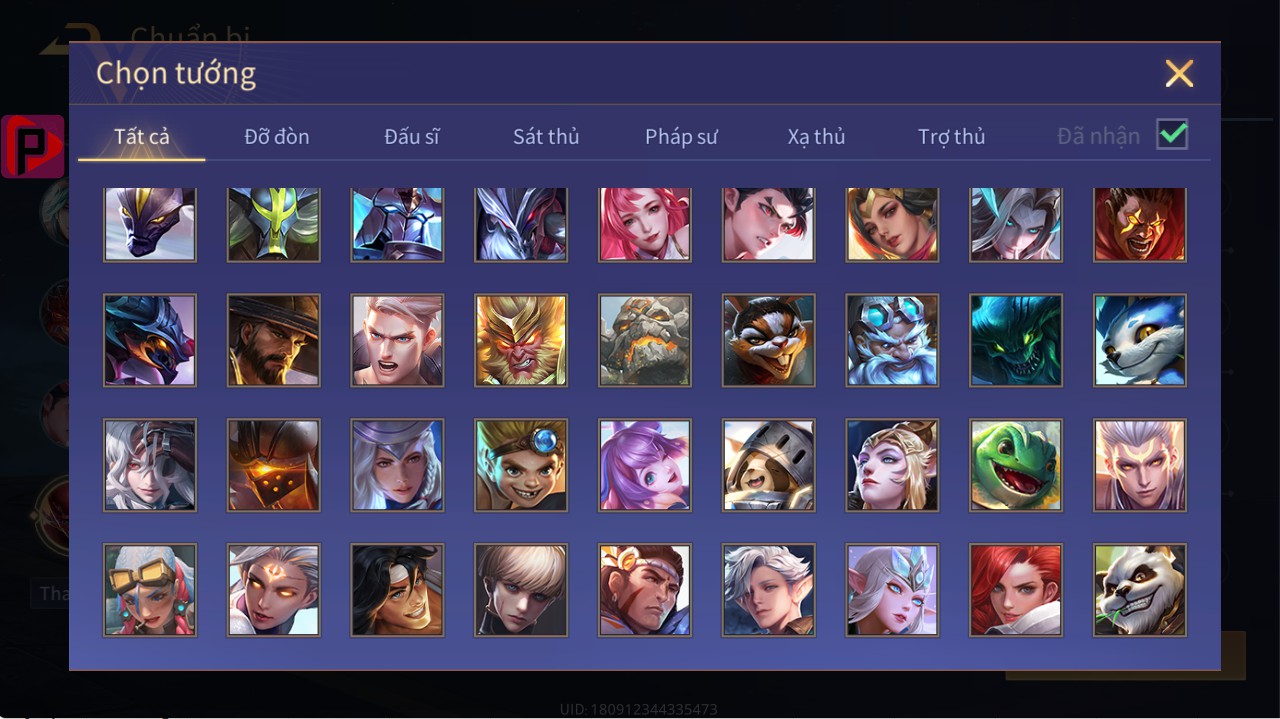The height and width of the screenshot is (719, 1280).
Task: Select the purple-haired girl hero portrait
Action: [x=645, y=465]
